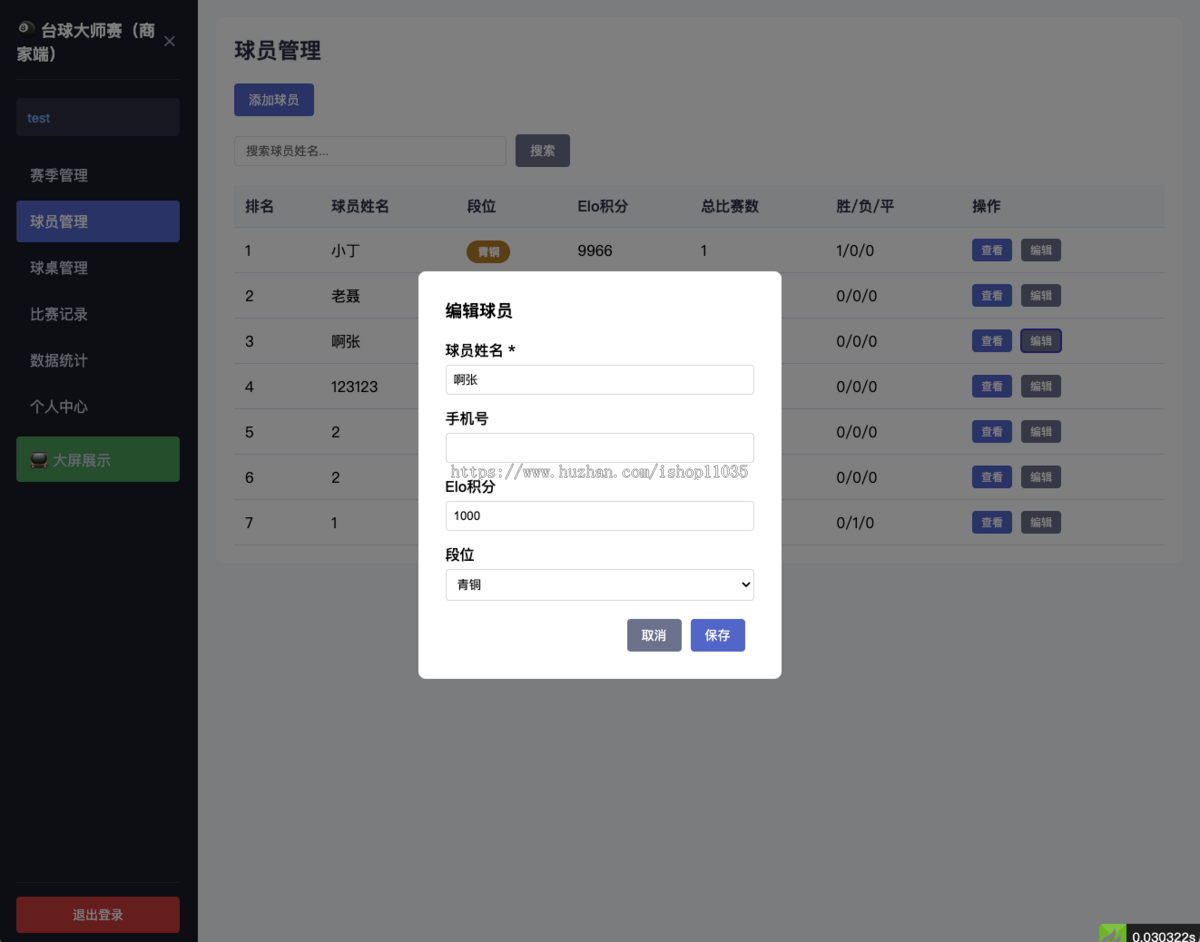This screenshot has width=1200, height=942.
Task: Click 保存 to save player
Action: click(x=718, y=635)
